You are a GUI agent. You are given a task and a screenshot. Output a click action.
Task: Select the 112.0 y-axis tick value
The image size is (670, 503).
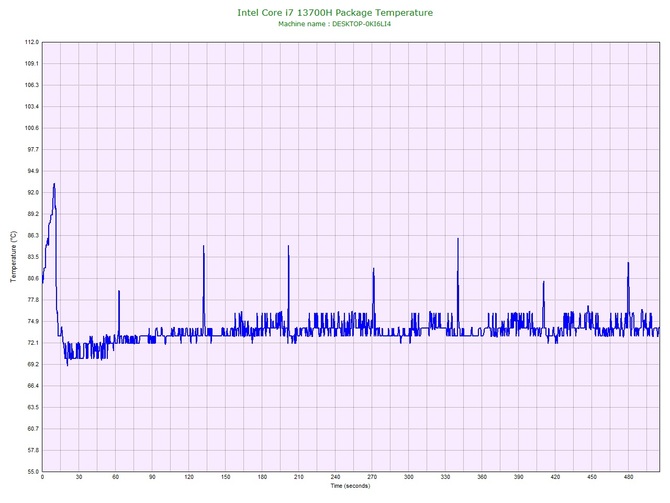[32, 42]
